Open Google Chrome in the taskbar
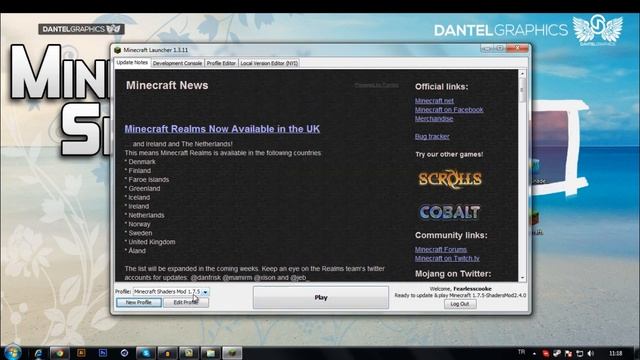 click(x=60, y=353)
